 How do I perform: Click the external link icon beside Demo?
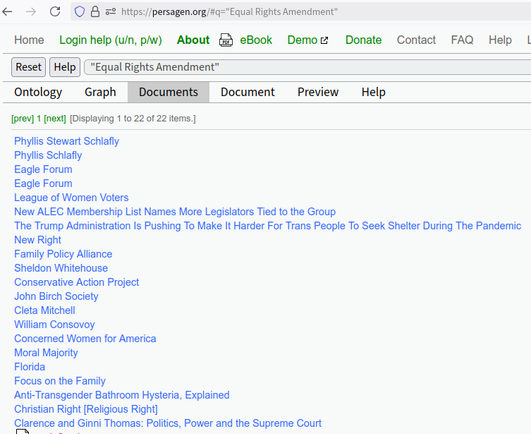324,40
